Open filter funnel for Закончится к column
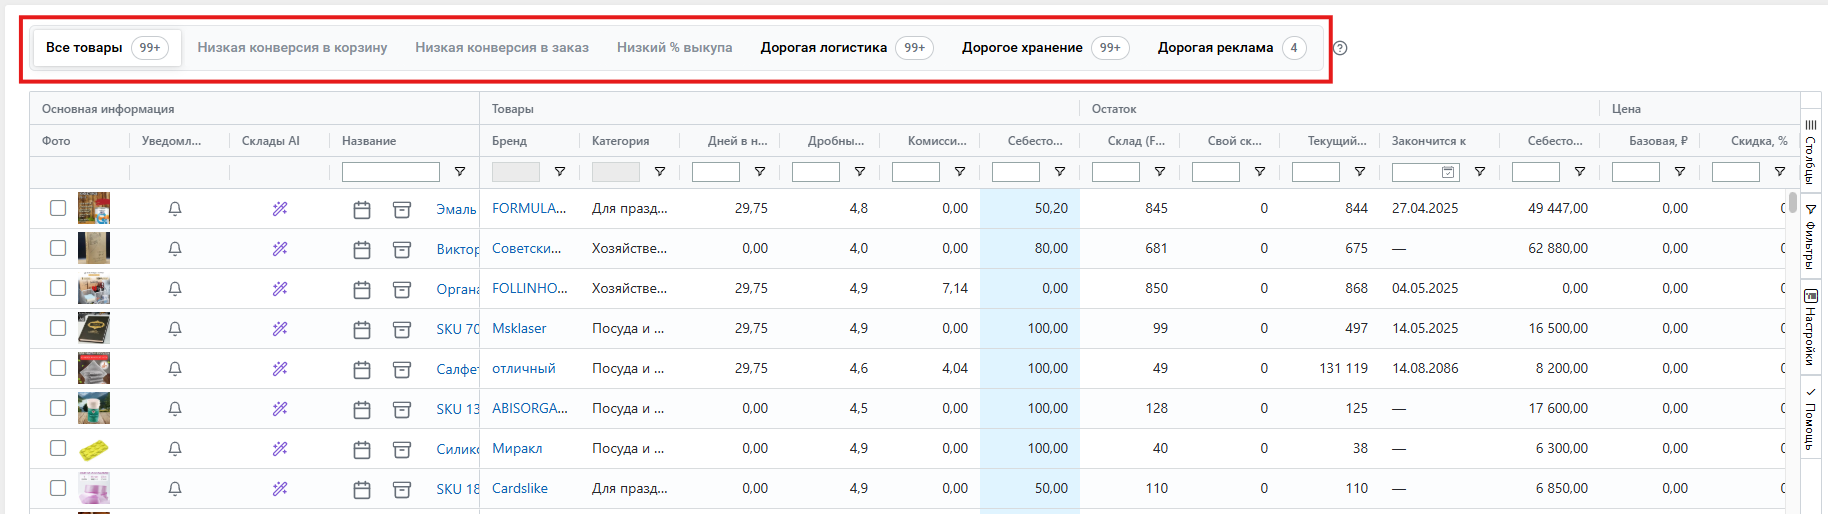This screenshot has width=1828, height=514. (1480, 172)
